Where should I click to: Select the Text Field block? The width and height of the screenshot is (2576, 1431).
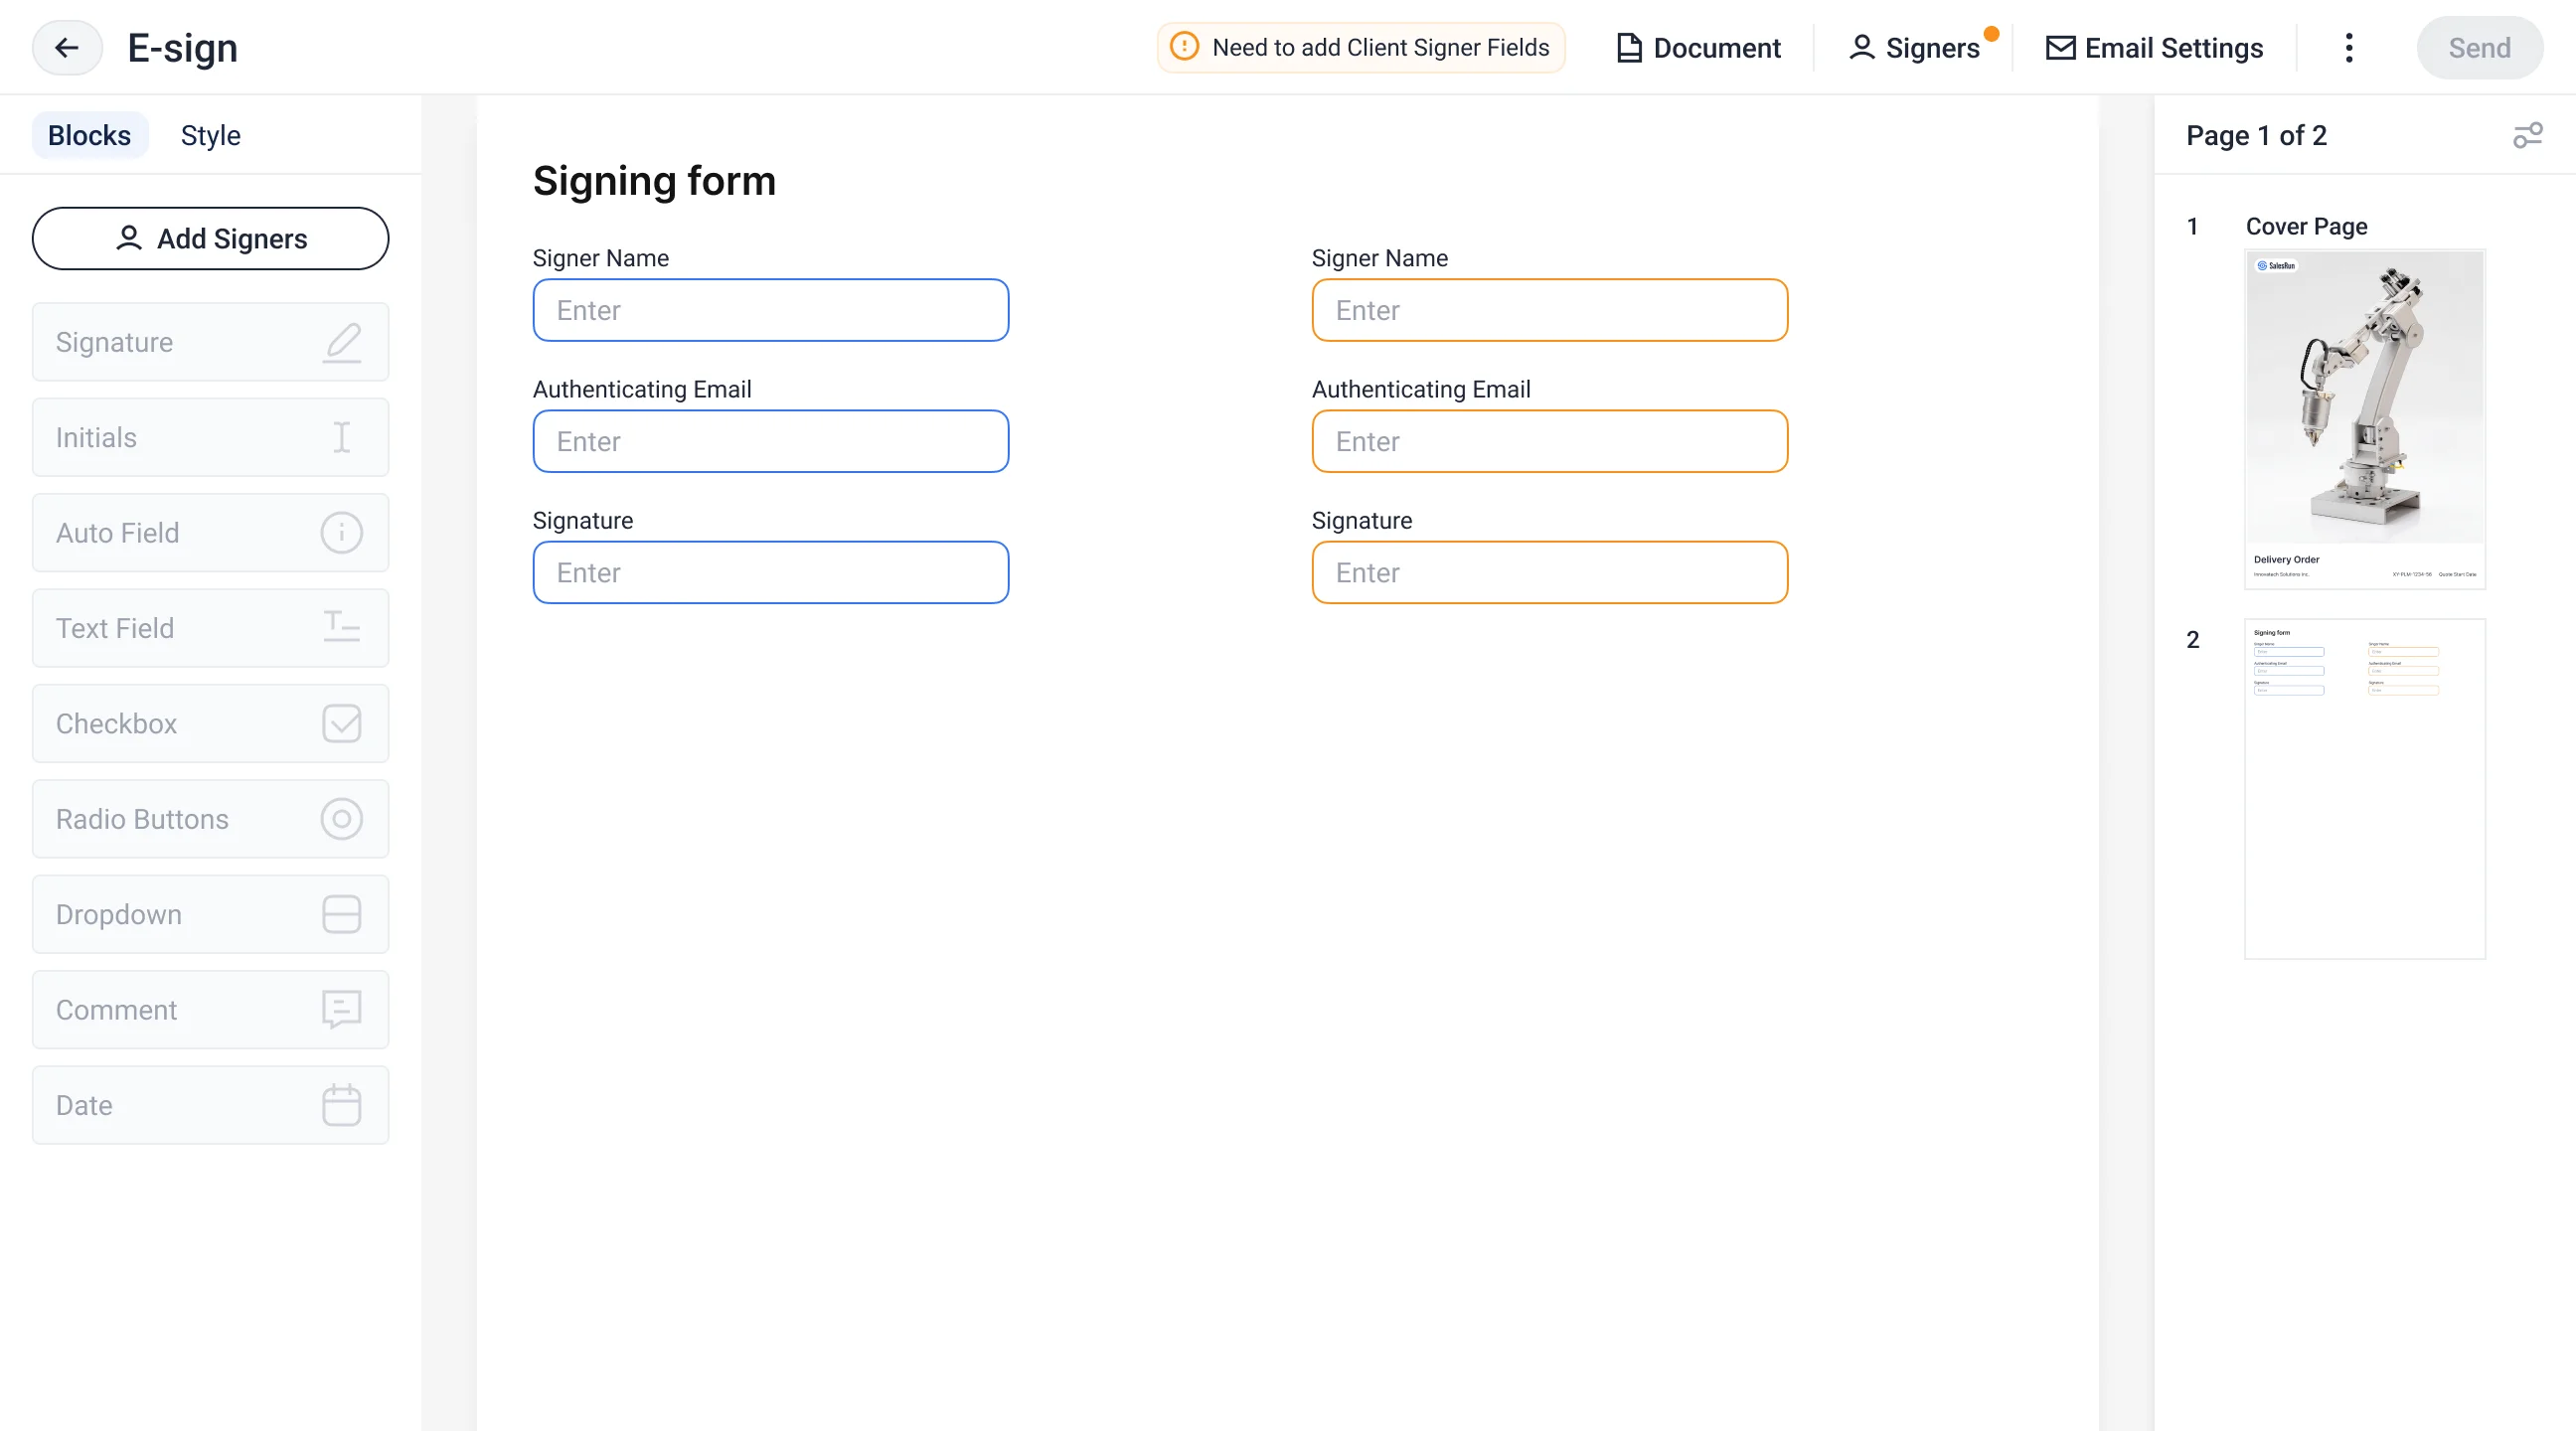click(x=210, y=628)
